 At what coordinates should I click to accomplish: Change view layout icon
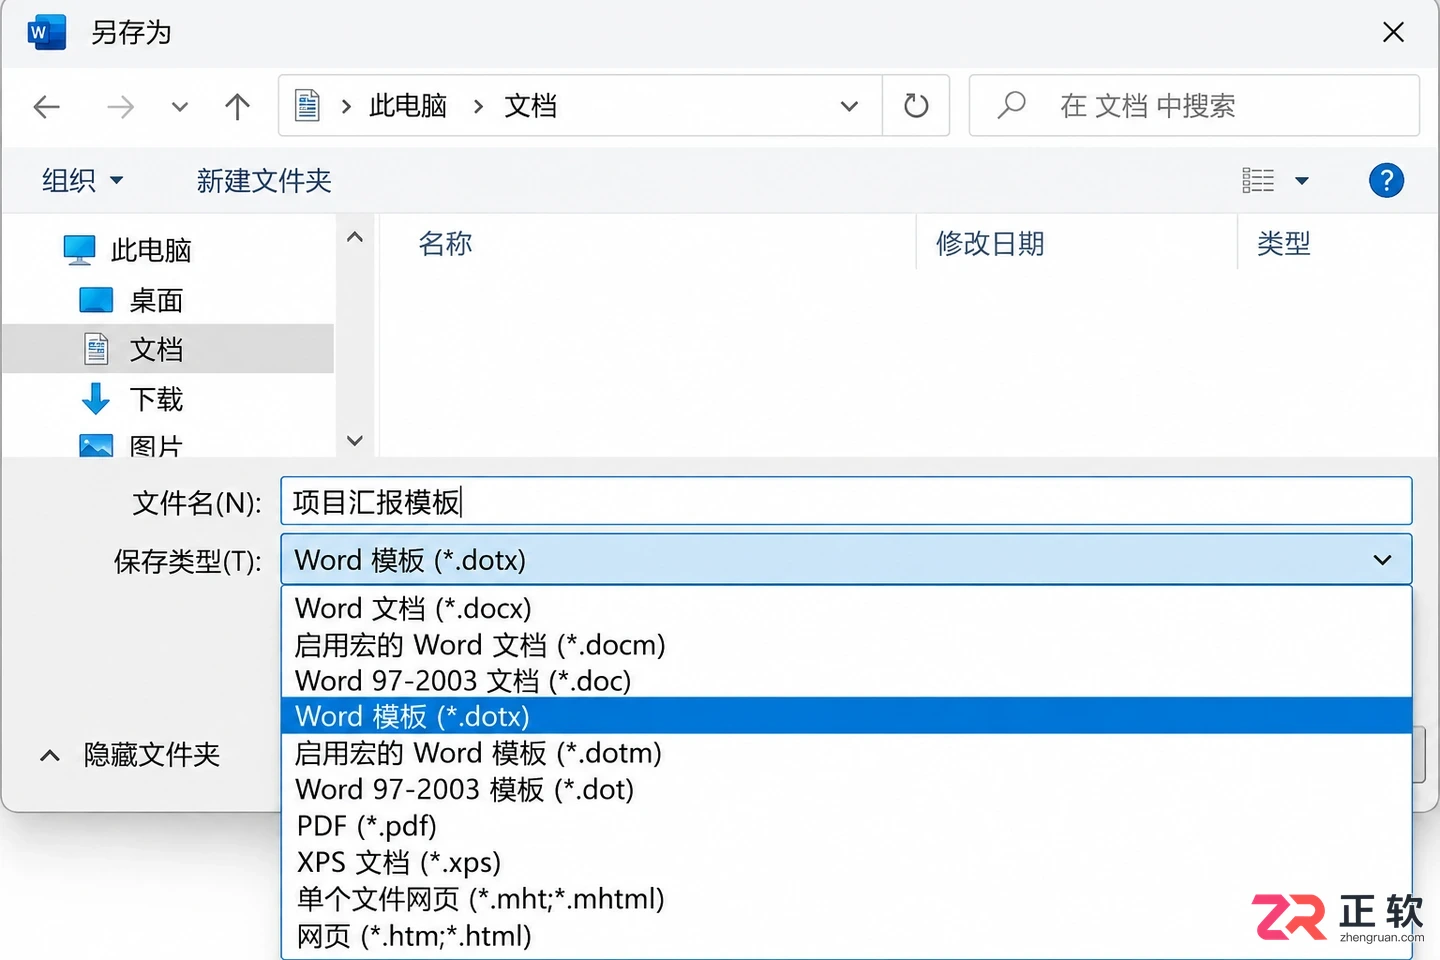pyautogui.click(x=1258, y=180)
